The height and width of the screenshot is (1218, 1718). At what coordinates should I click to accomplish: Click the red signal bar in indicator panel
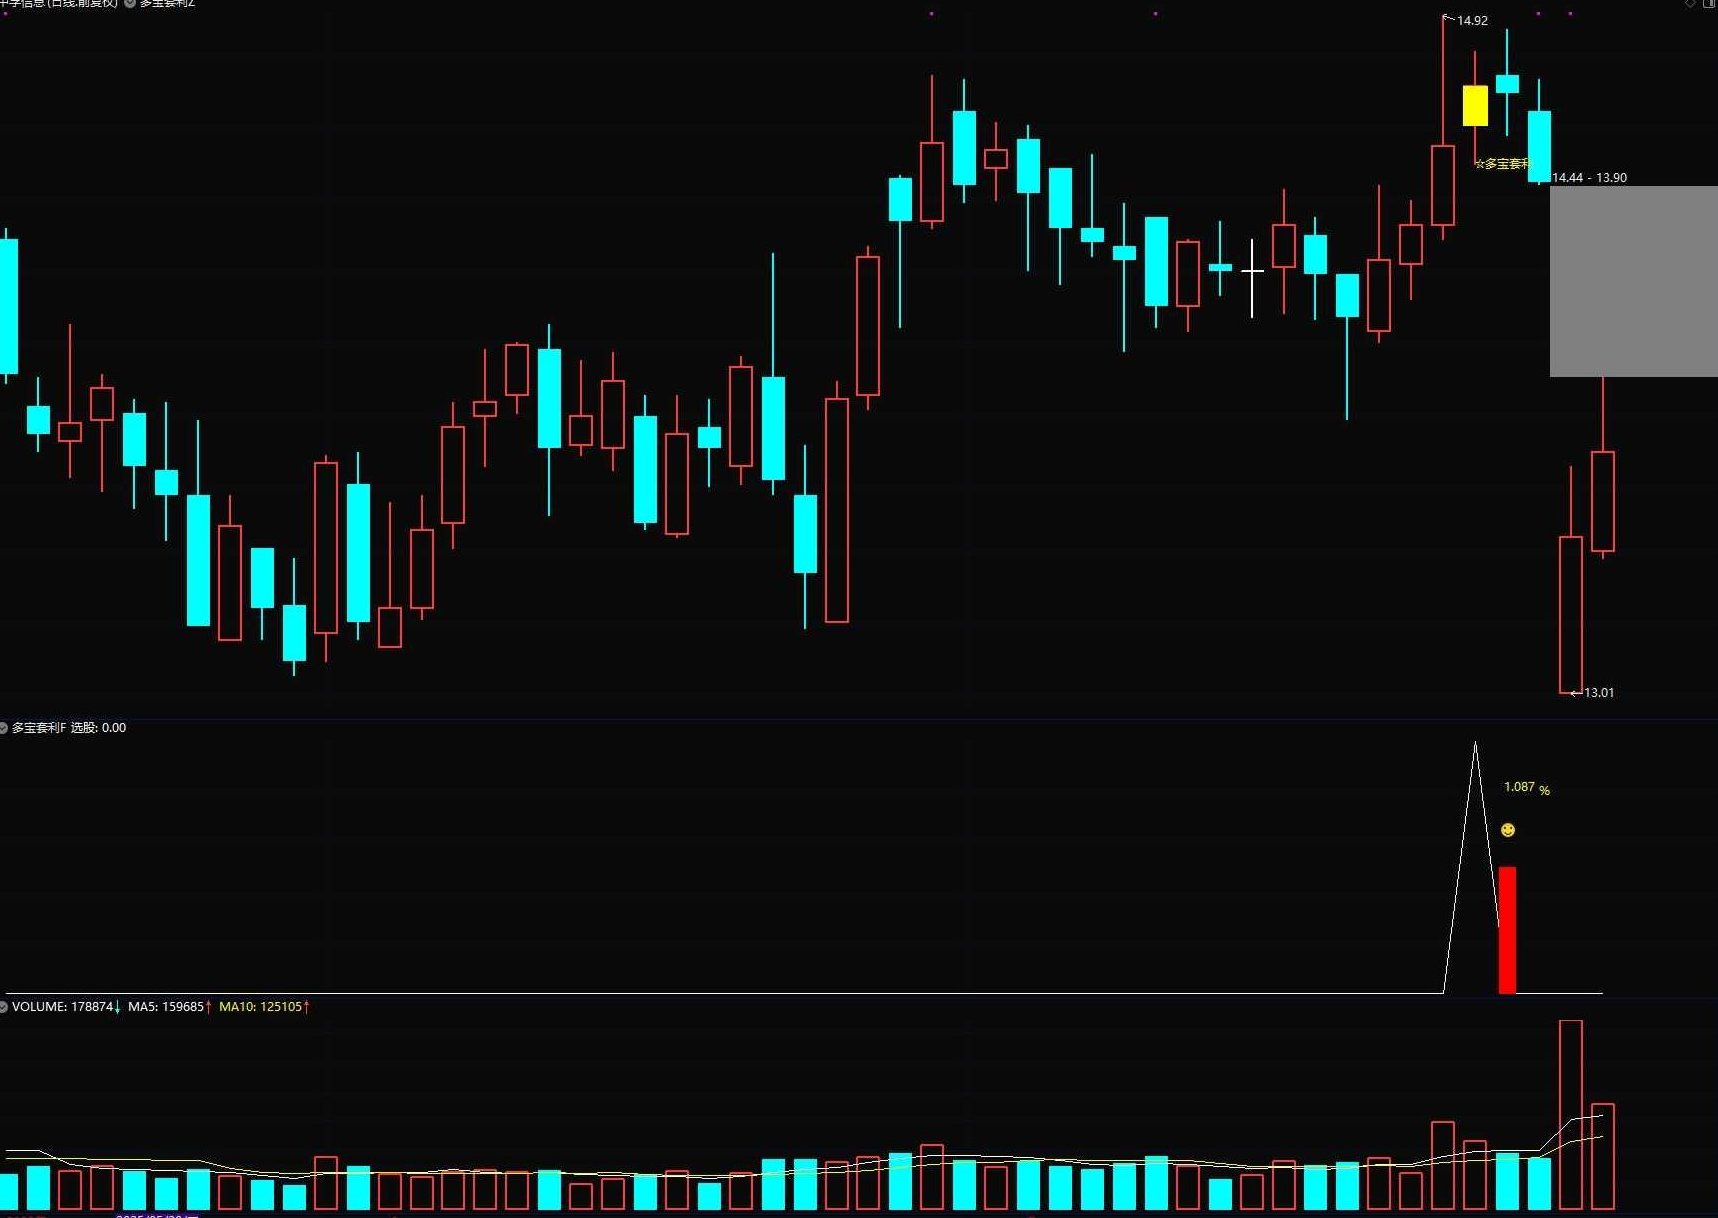pyautogui.click(x=1507, y=930)
